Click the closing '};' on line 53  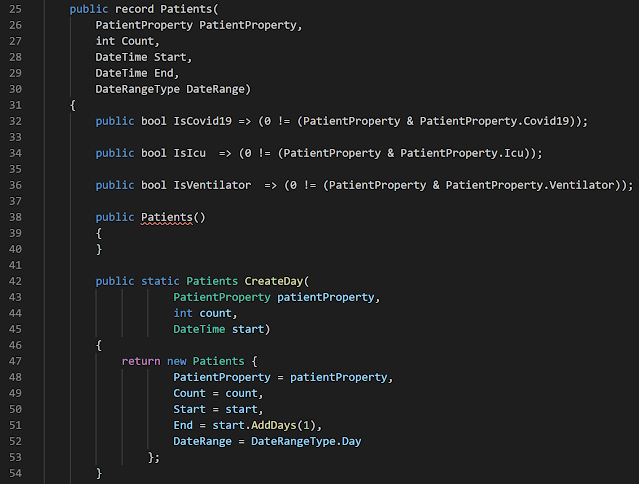[x=154, y=457]
